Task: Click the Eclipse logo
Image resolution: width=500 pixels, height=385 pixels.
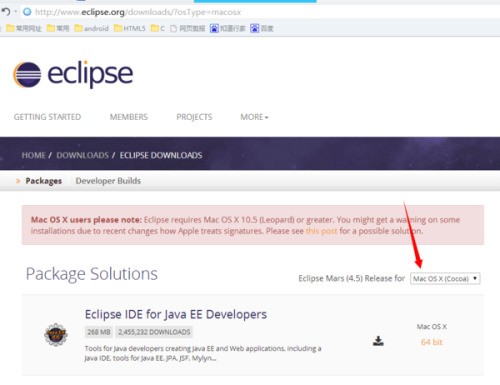Action: [x=73, y=74]
